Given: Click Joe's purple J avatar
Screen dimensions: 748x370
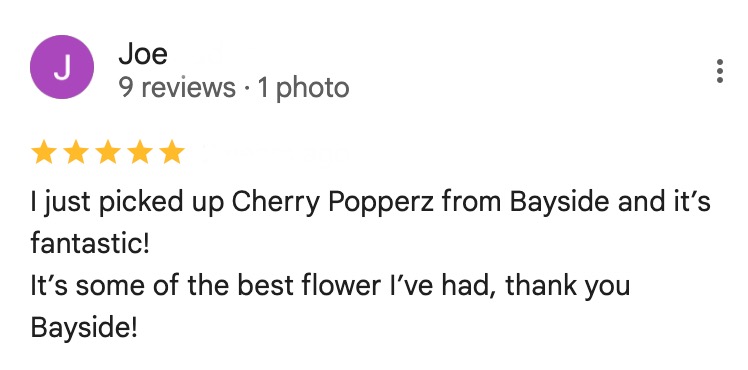Looking at the screenshot, I should (x=62, y=67).
